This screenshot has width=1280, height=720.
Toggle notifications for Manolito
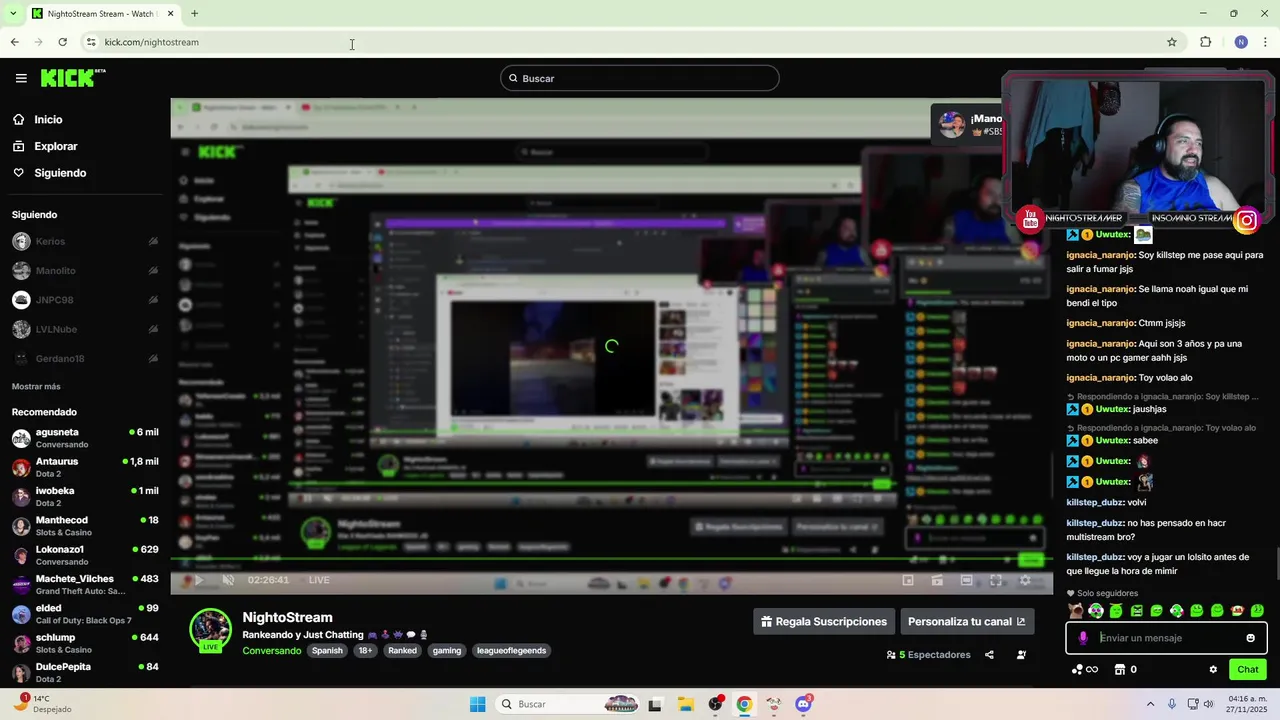153,271
